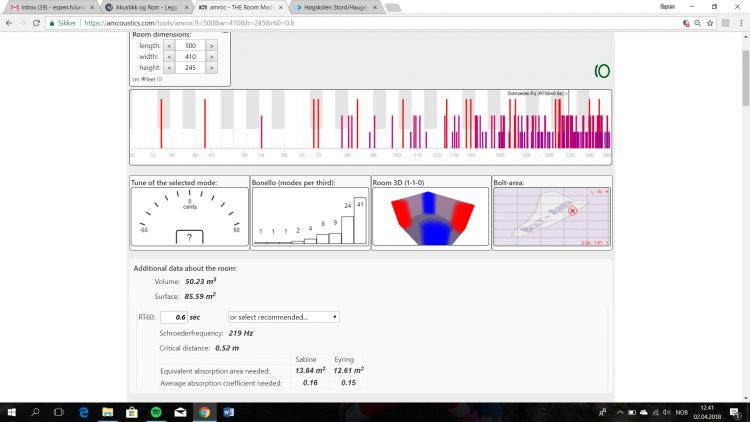Increase the room height value
This screenshot has height=422, width=750.
click(x=211, y=68)
